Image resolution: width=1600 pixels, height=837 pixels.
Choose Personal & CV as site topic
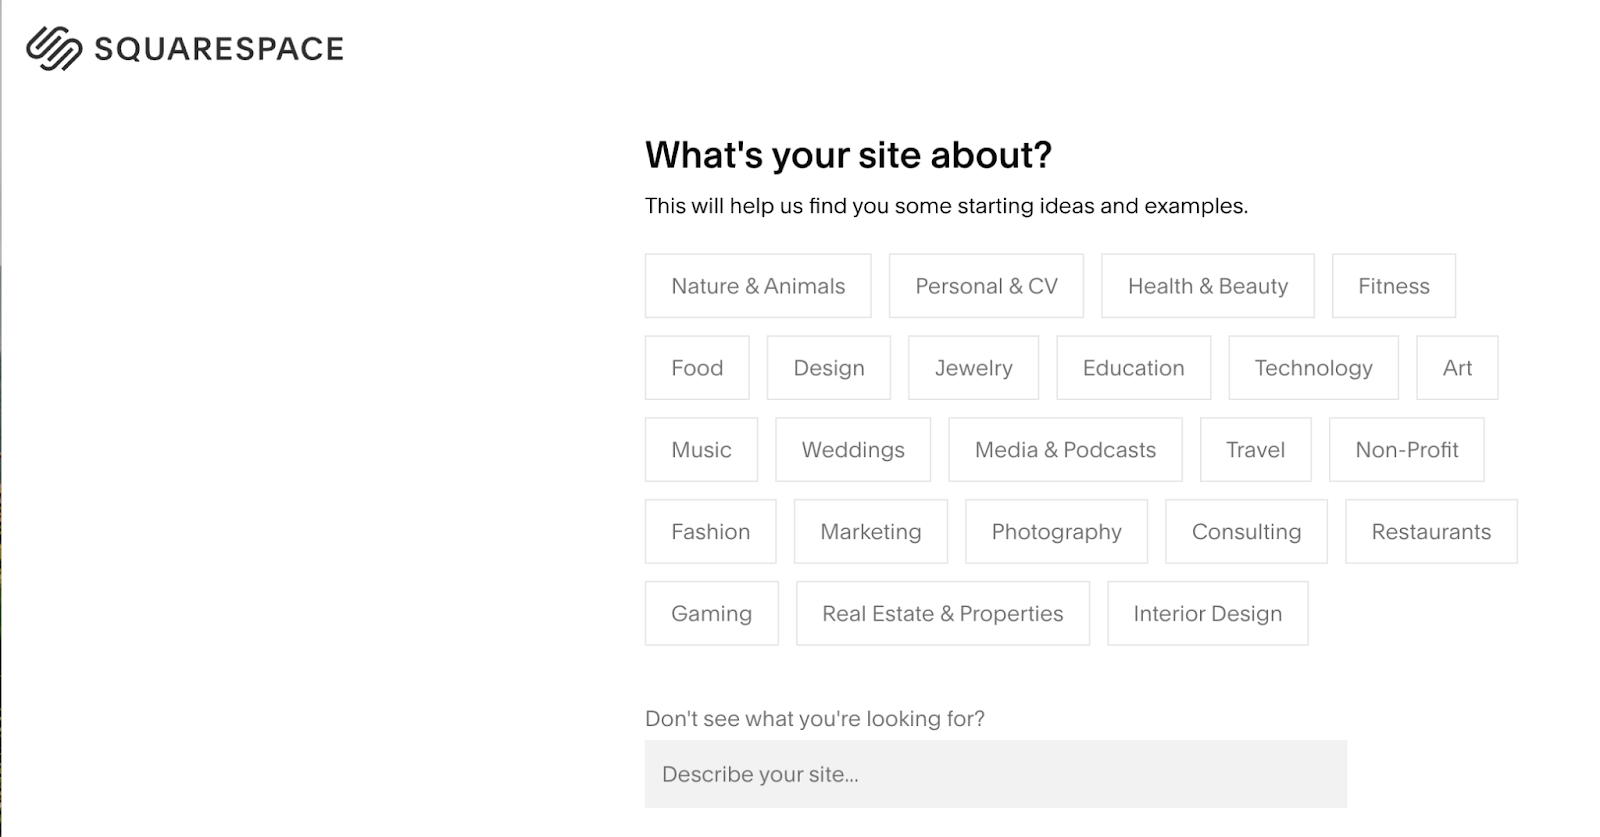coord(985,286)
